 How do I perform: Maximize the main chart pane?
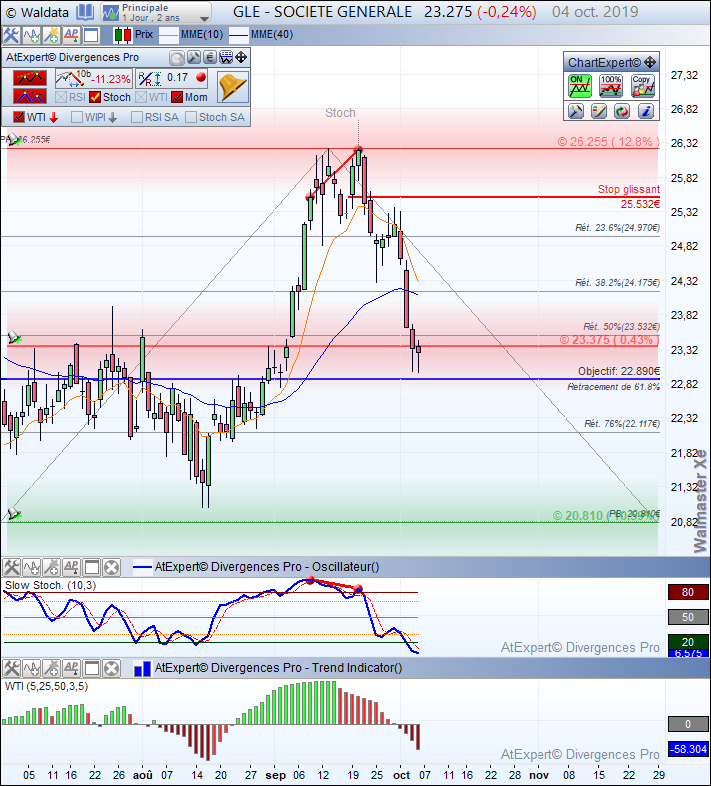coord(91,35)
